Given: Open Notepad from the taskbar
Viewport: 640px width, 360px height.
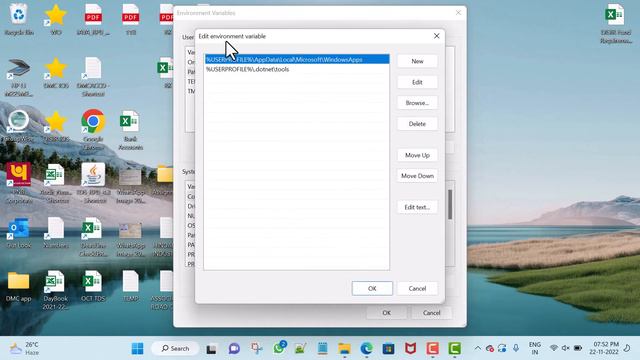Looking at the screenshot, I should coord(322,349).
